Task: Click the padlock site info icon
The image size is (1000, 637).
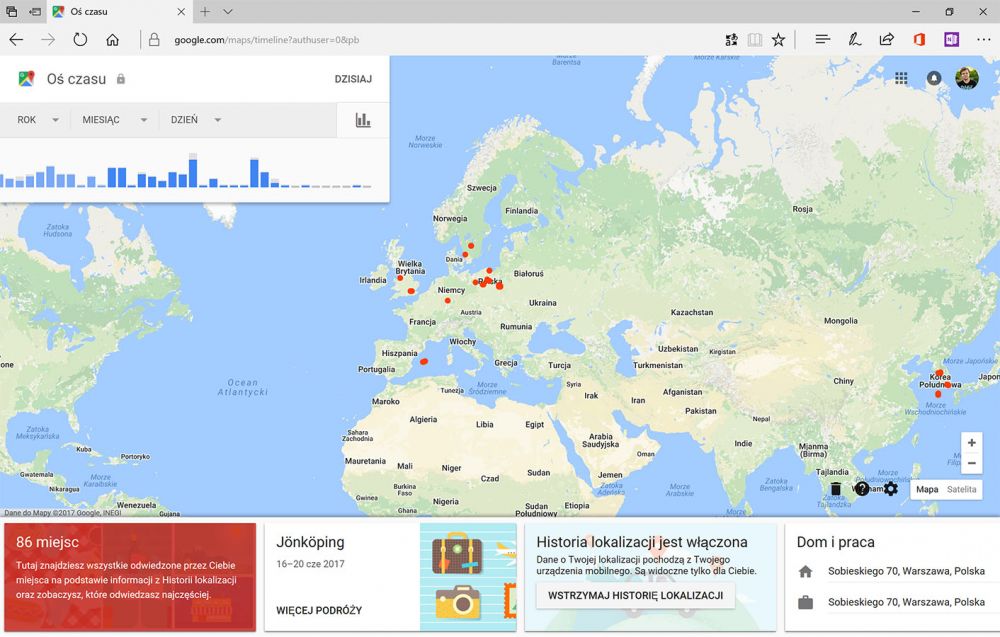Action: pos(154,40)
